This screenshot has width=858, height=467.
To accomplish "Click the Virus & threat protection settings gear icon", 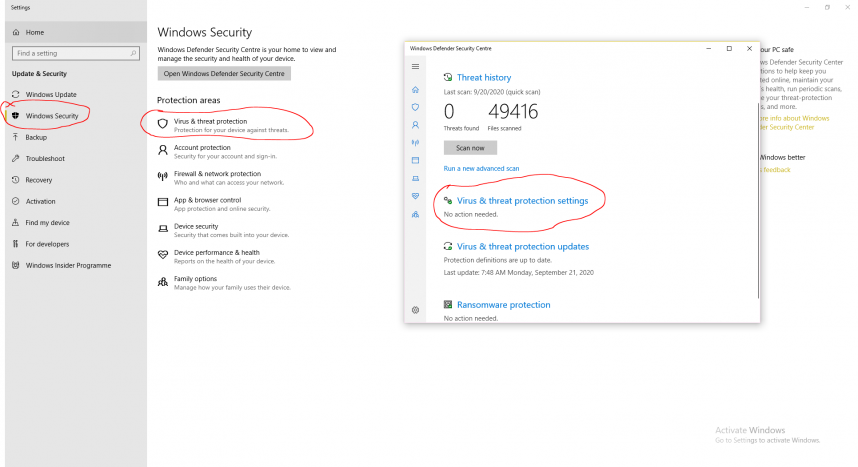I will pyautogui.click(x=448, y=200).
